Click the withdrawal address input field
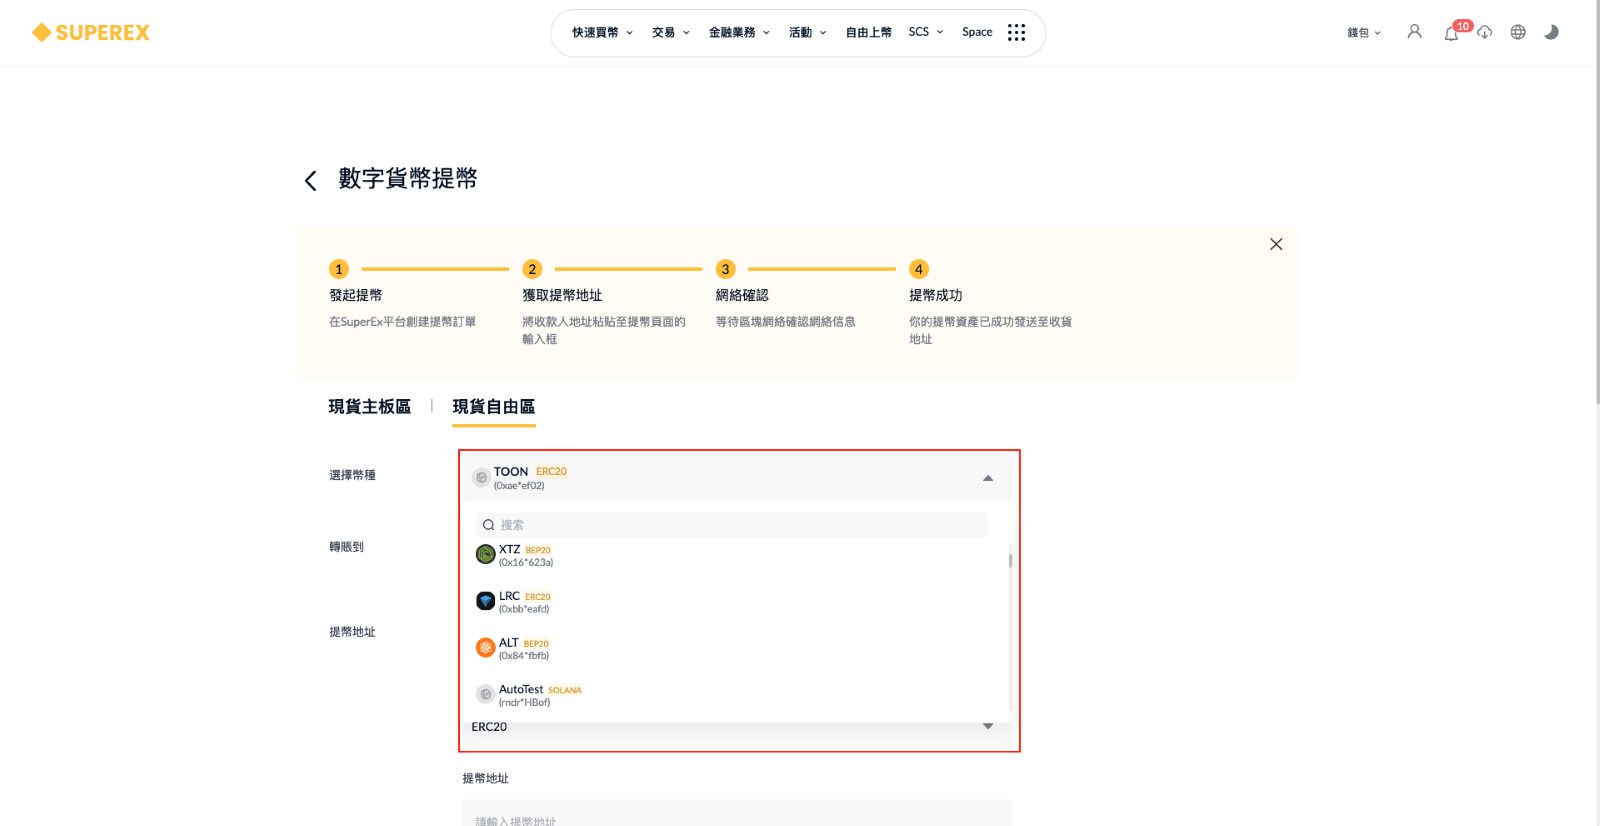 (x=737, y=815)
